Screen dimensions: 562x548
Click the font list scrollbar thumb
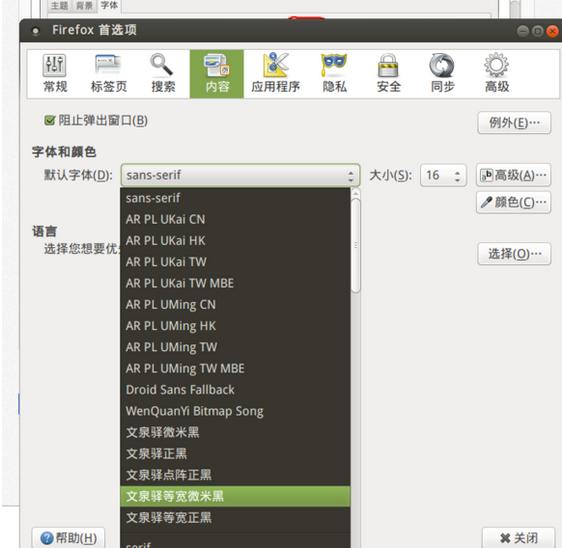point(356,246)
